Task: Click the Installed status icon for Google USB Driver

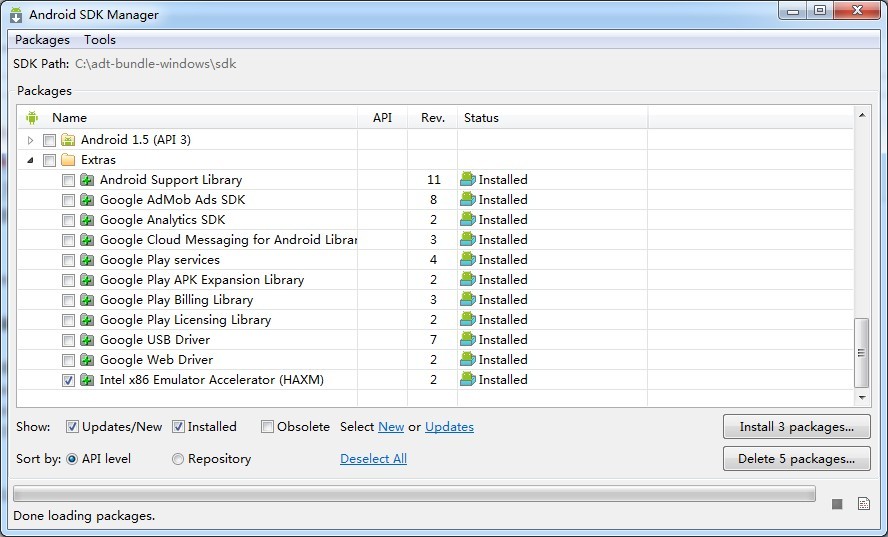Action: tap(467, 340)
